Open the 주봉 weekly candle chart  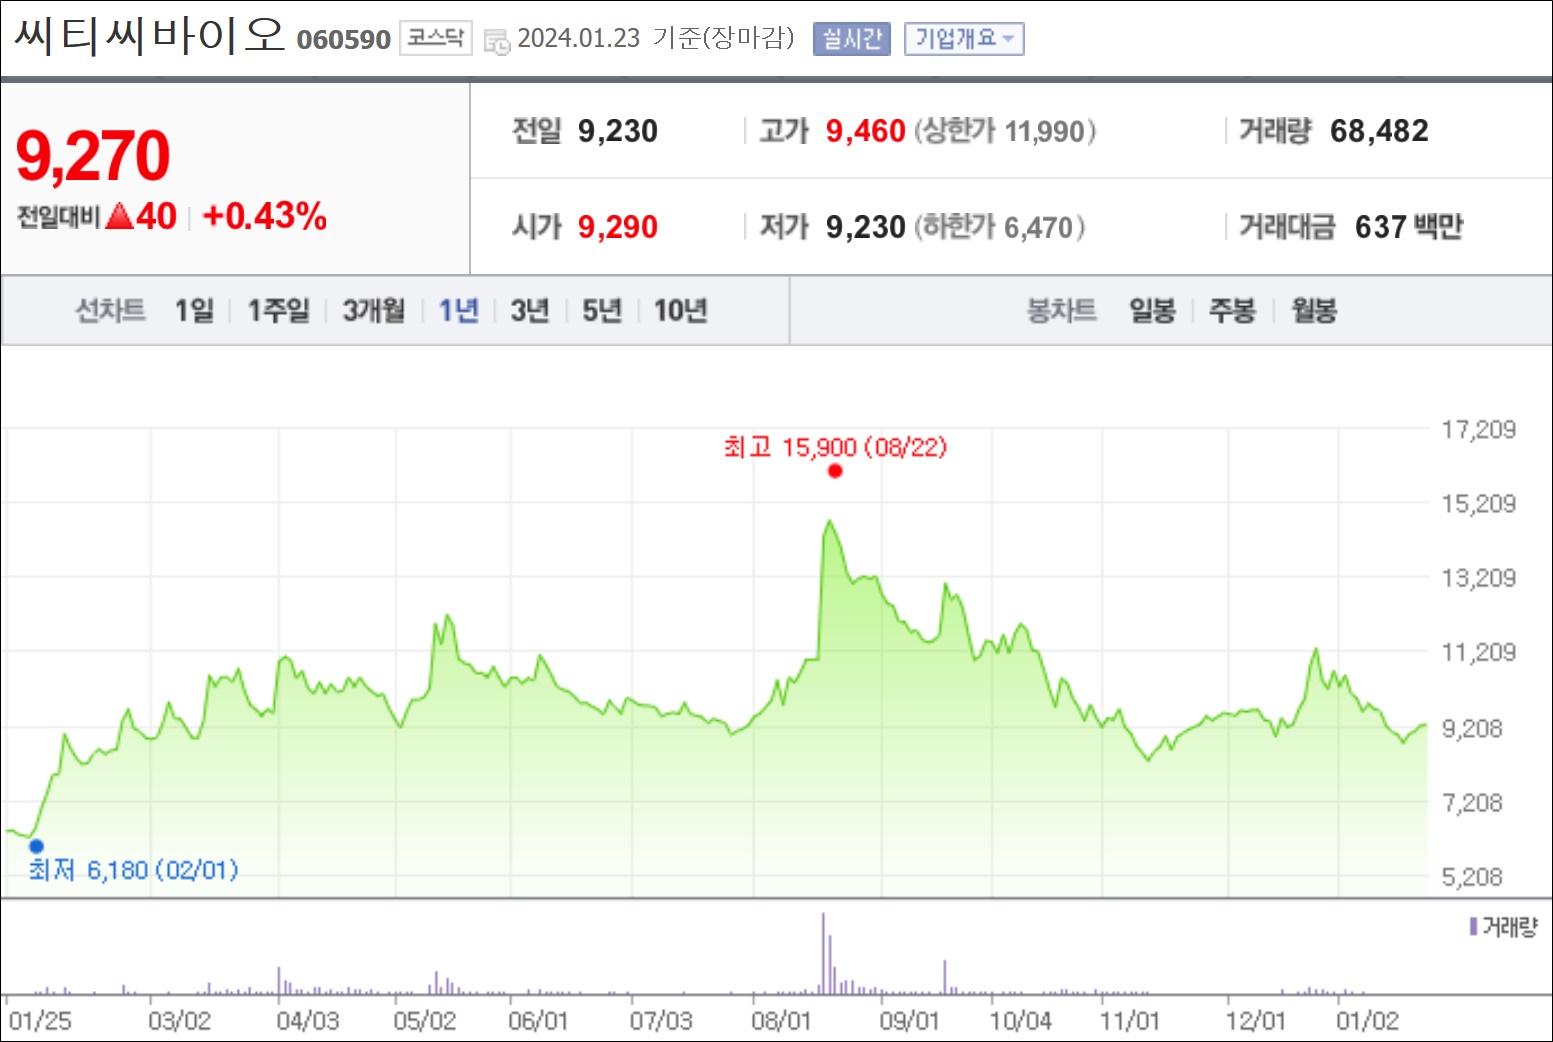(x=1232, y=311)
